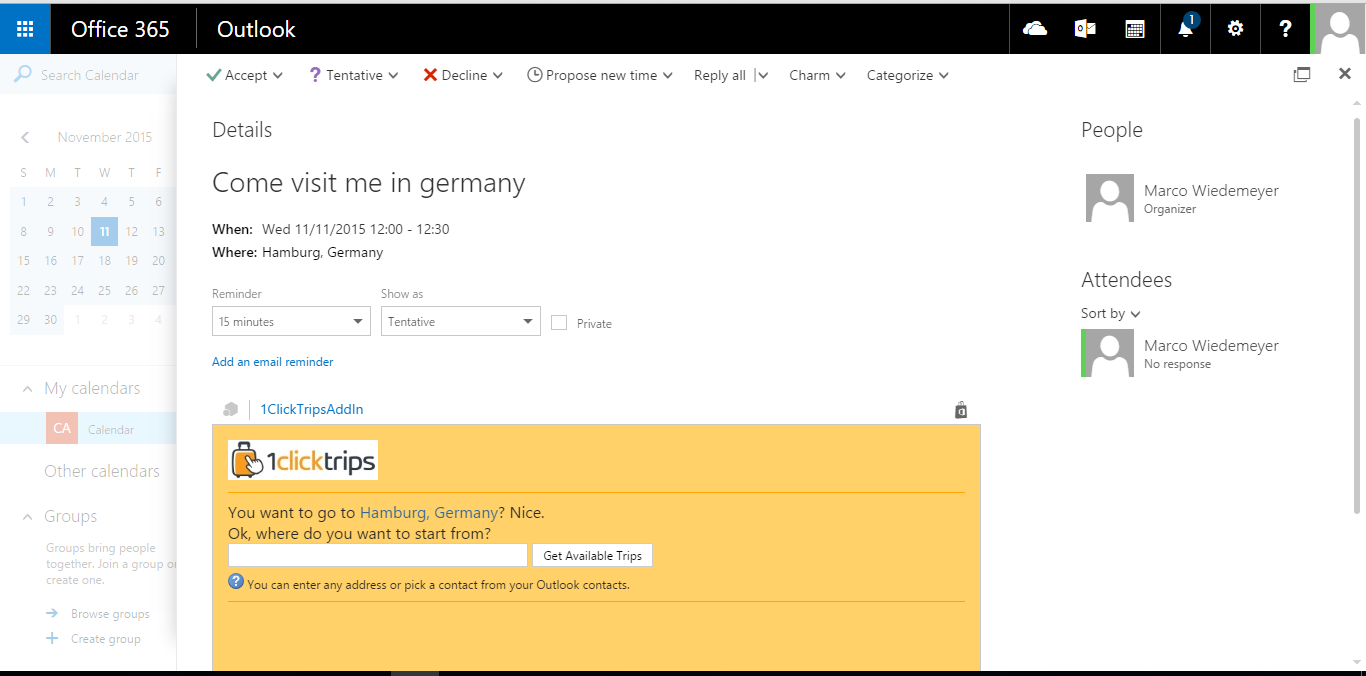Click Other calendars heading
This screenshot has width=1366, height=676.
click(102, 471)
